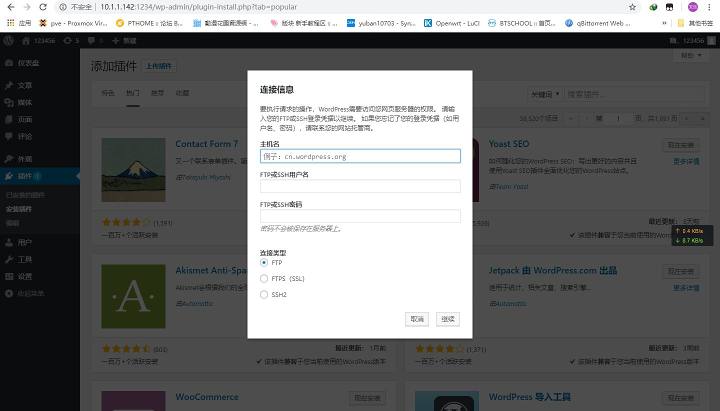Image resolution: width=720 pixels, height=411 pixels.
Task: Open the user account menu at admin bar right
Action: (x=692, y=40)
